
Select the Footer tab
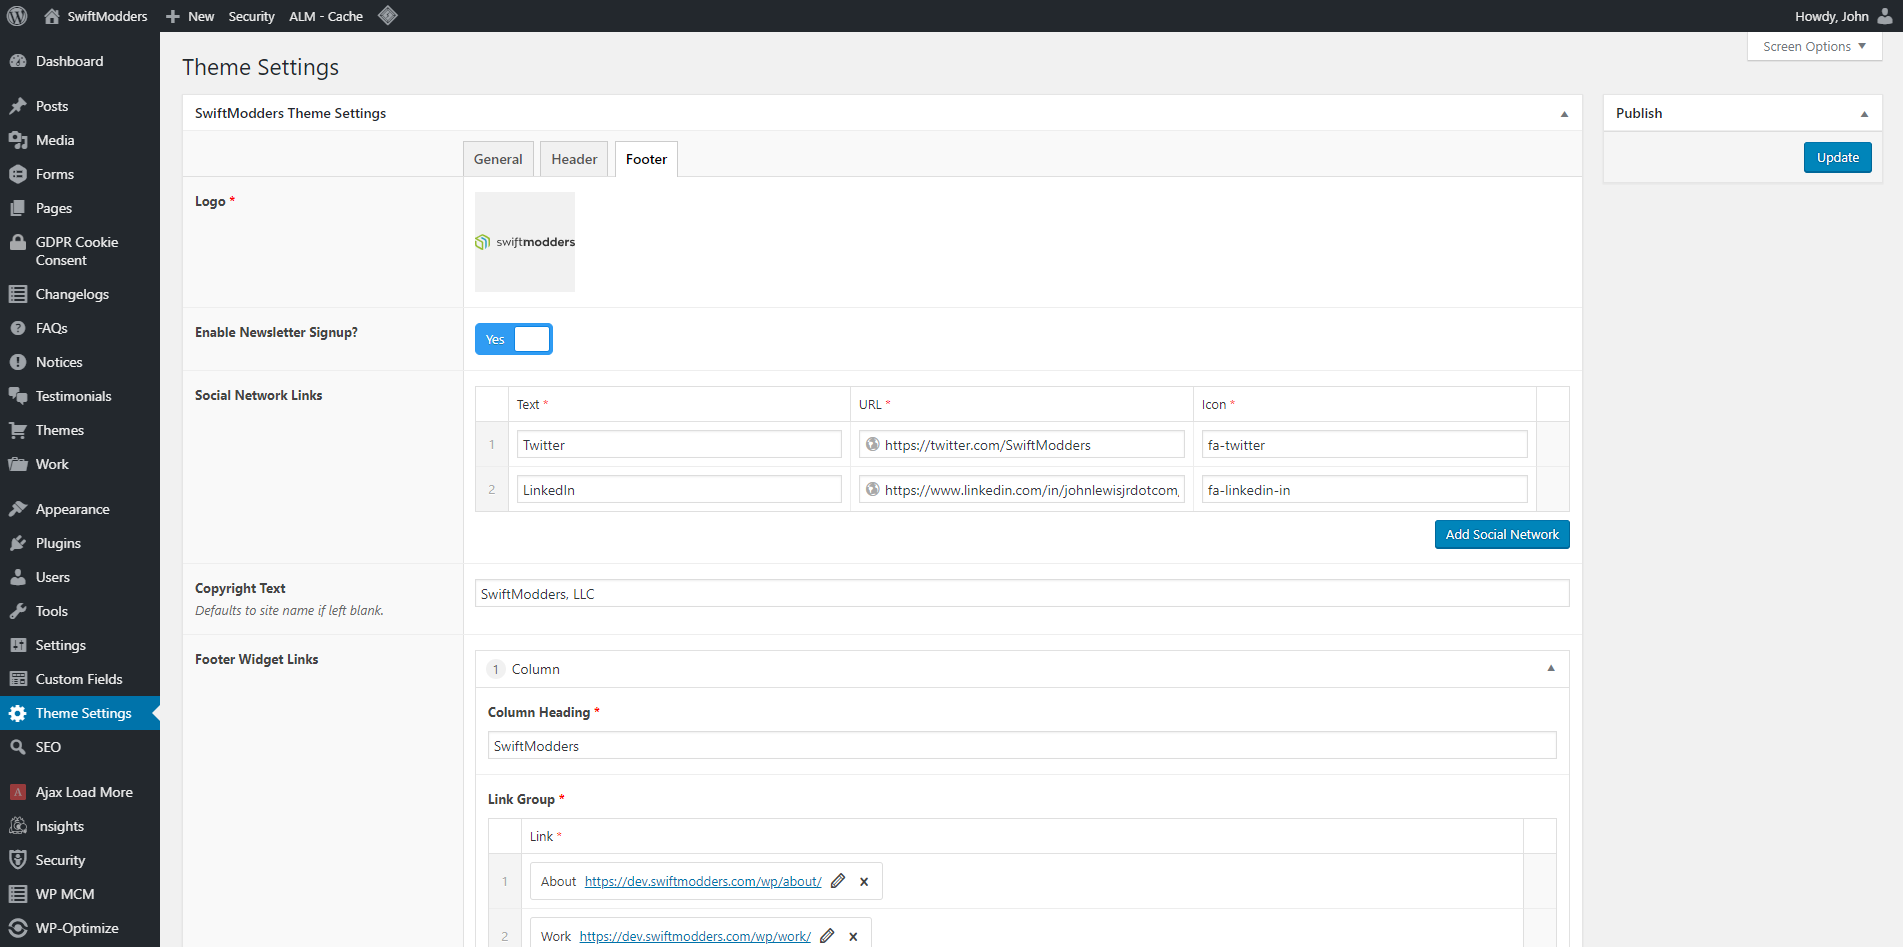pos(646,159)
